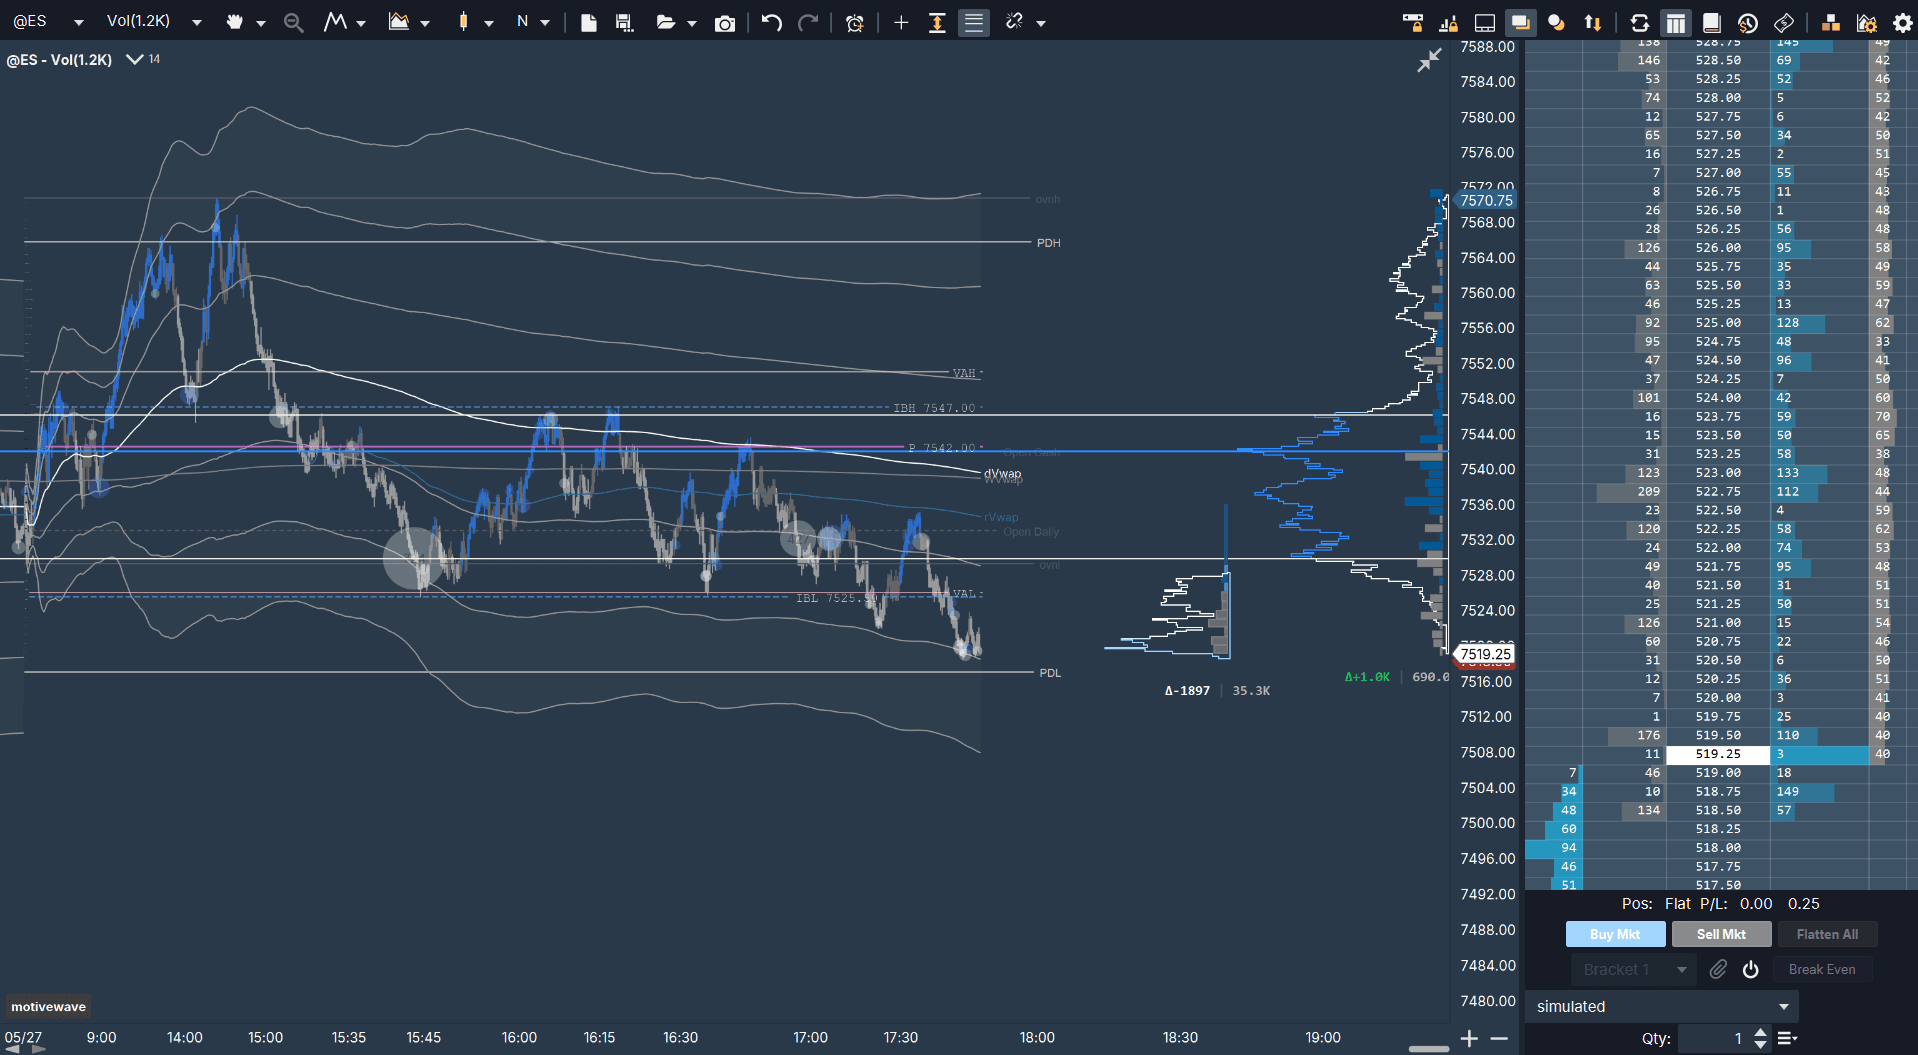The image size is (1918, 1055).
Task: Click the 7570.75 price marker on axis
Action: point(1486,200)
